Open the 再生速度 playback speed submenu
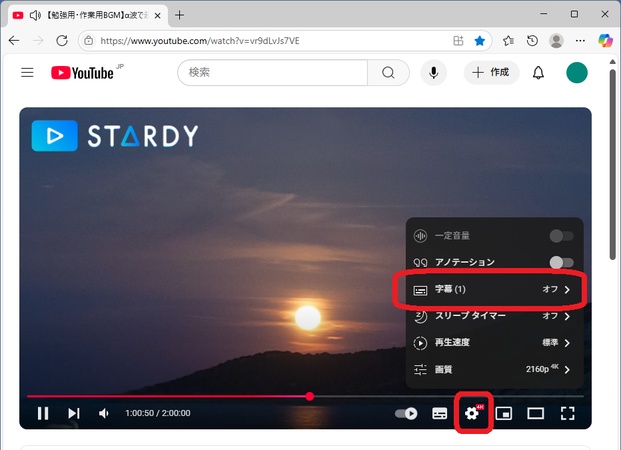The width and height of the screenshot is (621, 450). (x=494, y=343)
